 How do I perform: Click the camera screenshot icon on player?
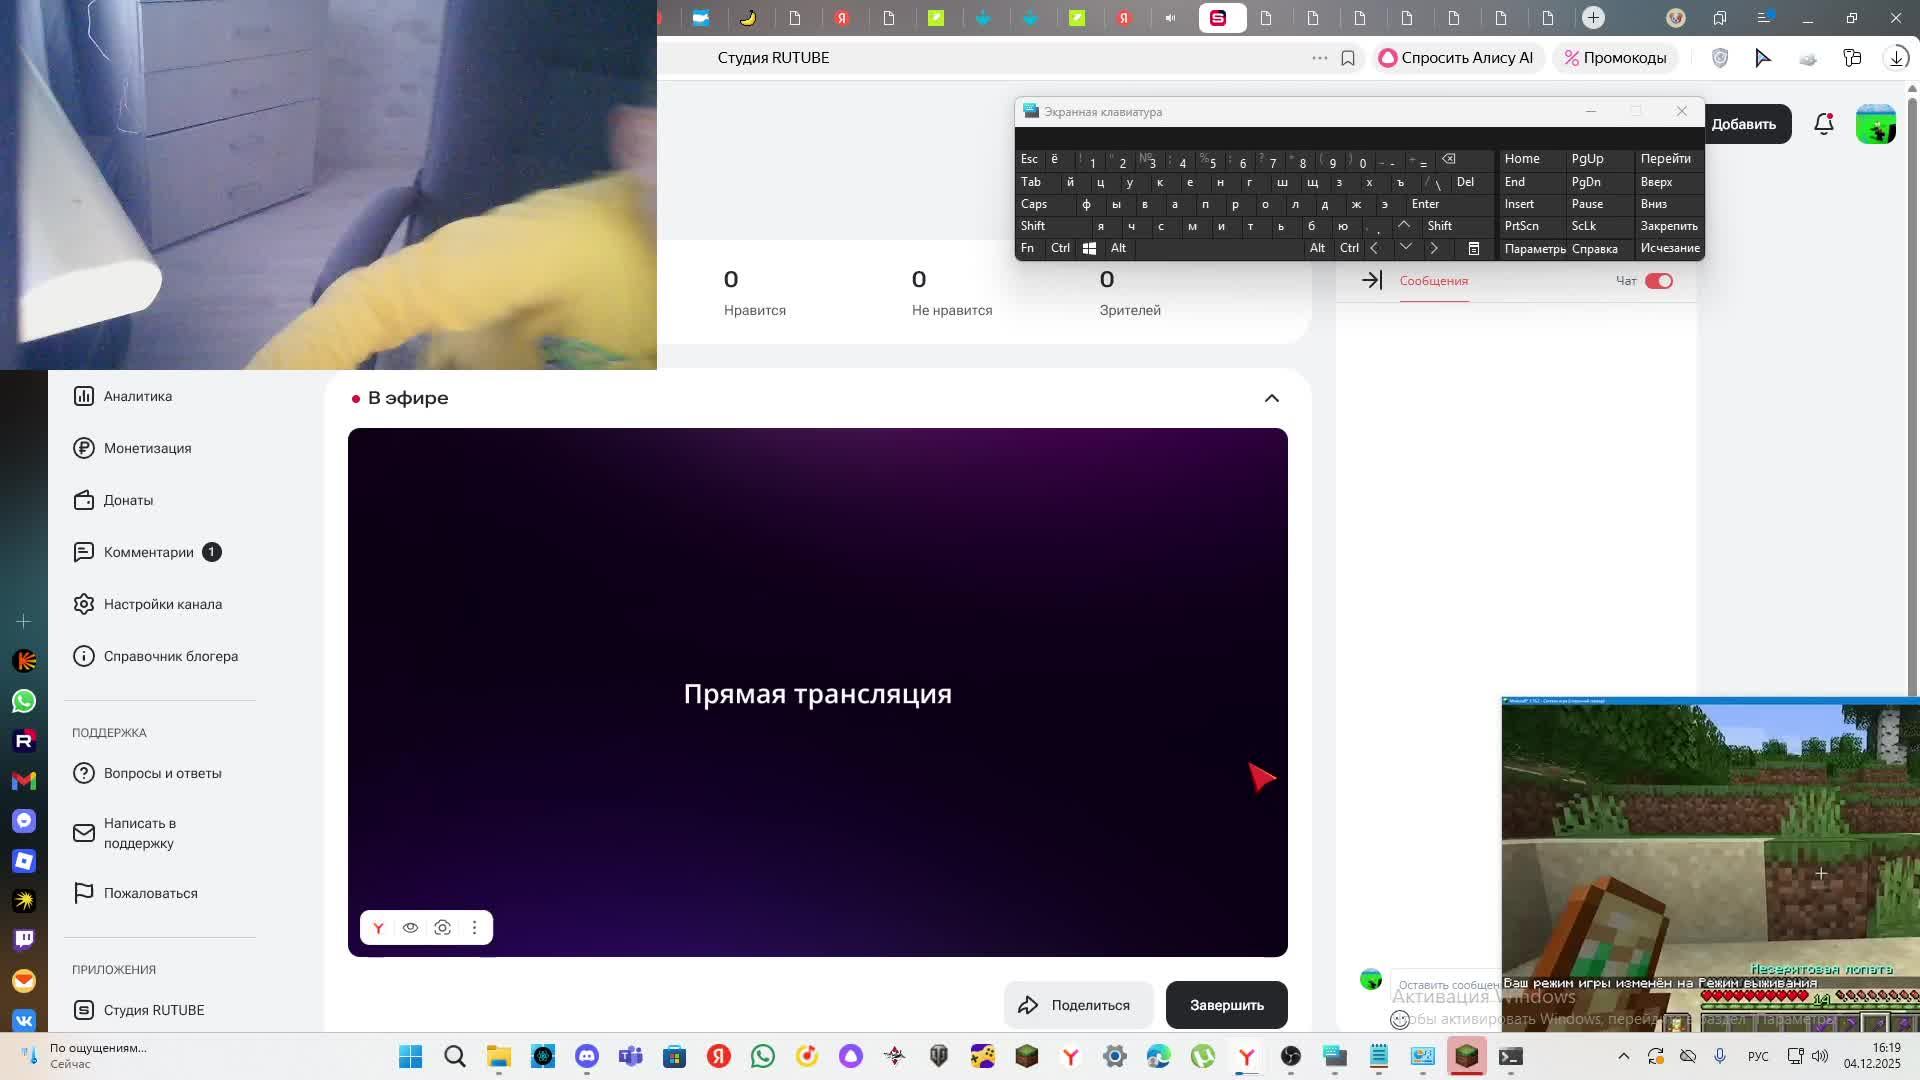click(x=442, y=928)
